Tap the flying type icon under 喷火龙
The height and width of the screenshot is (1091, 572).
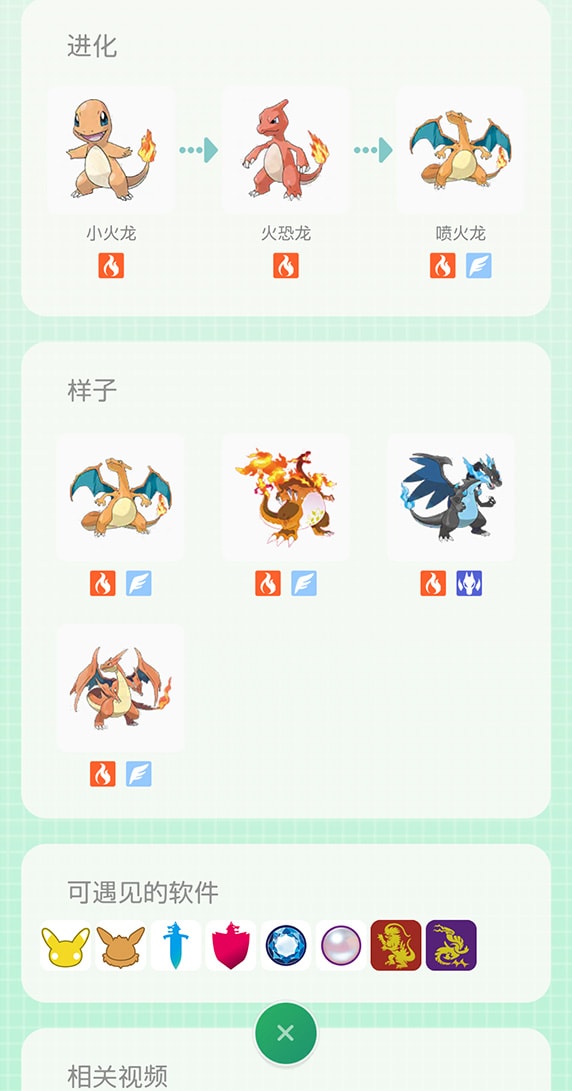point(479,265)
